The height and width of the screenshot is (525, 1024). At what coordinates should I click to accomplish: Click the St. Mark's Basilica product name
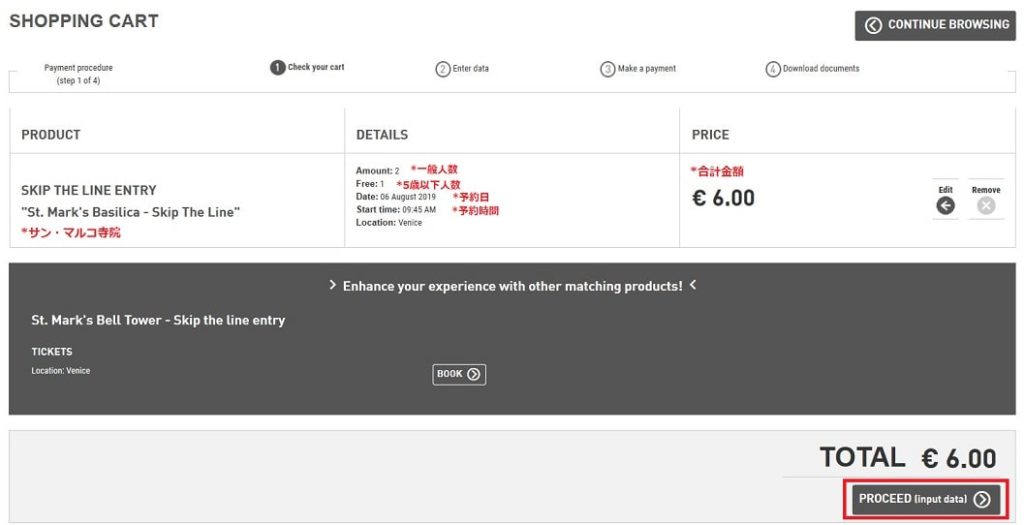131,212
